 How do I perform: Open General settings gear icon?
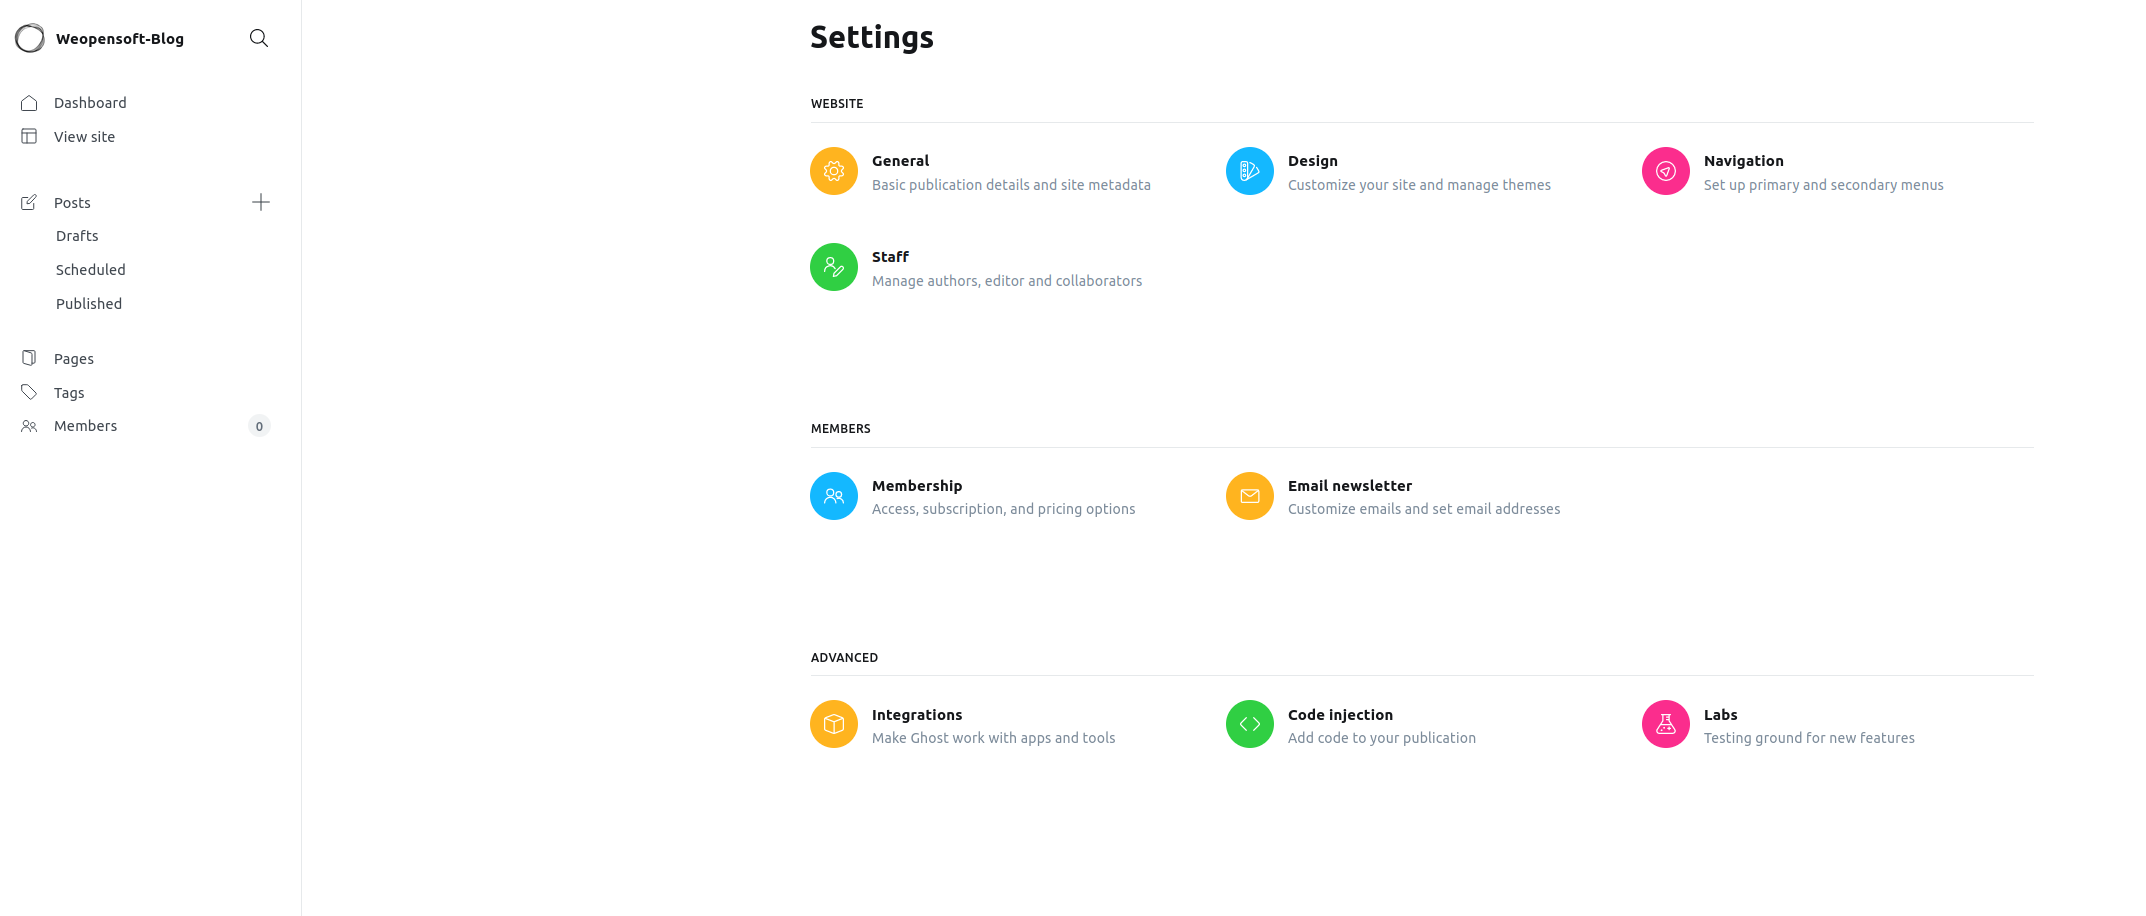[x=834, y=171]
